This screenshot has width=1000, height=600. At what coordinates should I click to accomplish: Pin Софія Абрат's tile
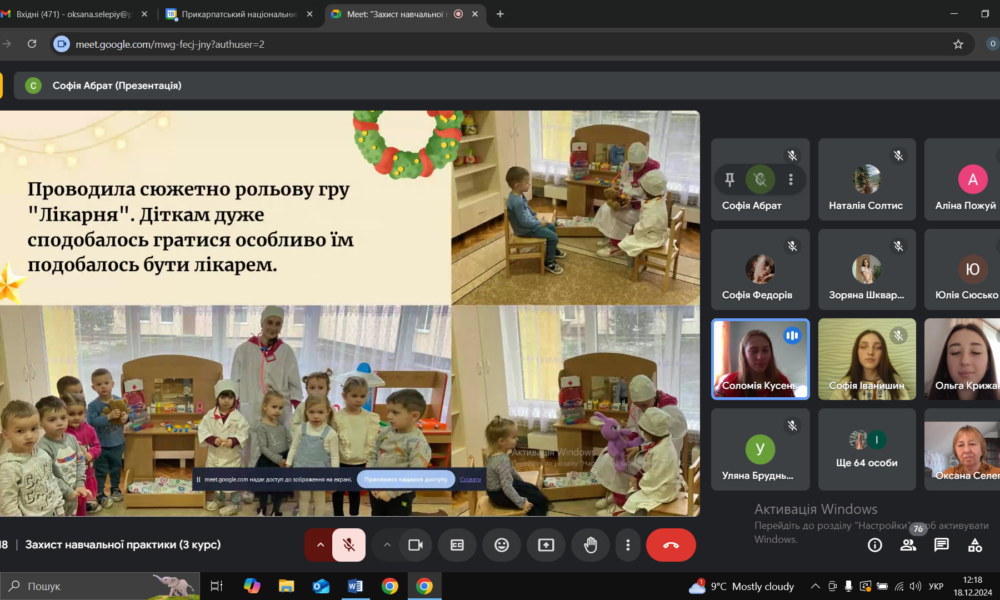730,180
